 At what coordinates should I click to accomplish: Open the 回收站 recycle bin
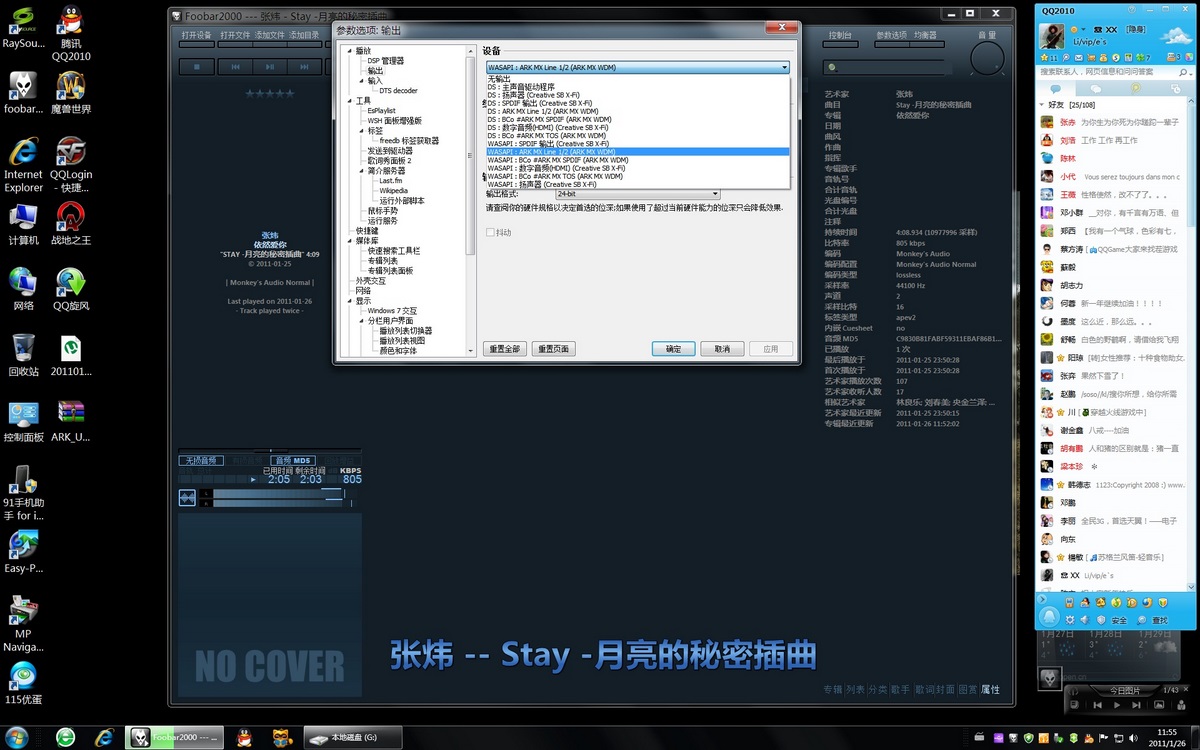[x=24, y=355]
